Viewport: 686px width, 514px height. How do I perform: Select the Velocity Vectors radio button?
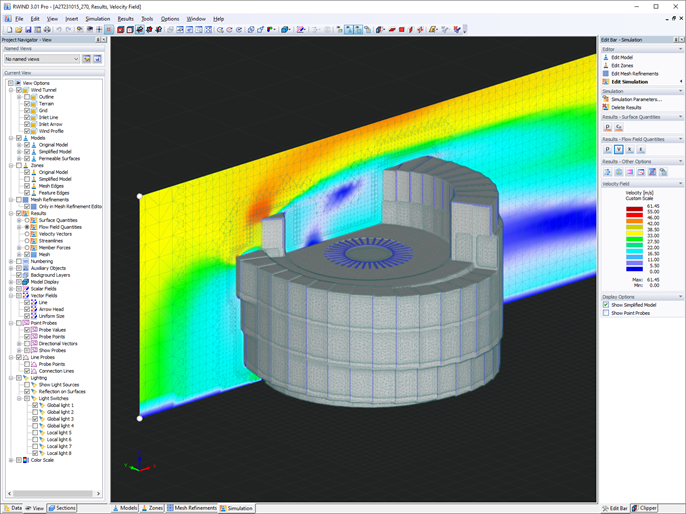click(x=27, y=234)
